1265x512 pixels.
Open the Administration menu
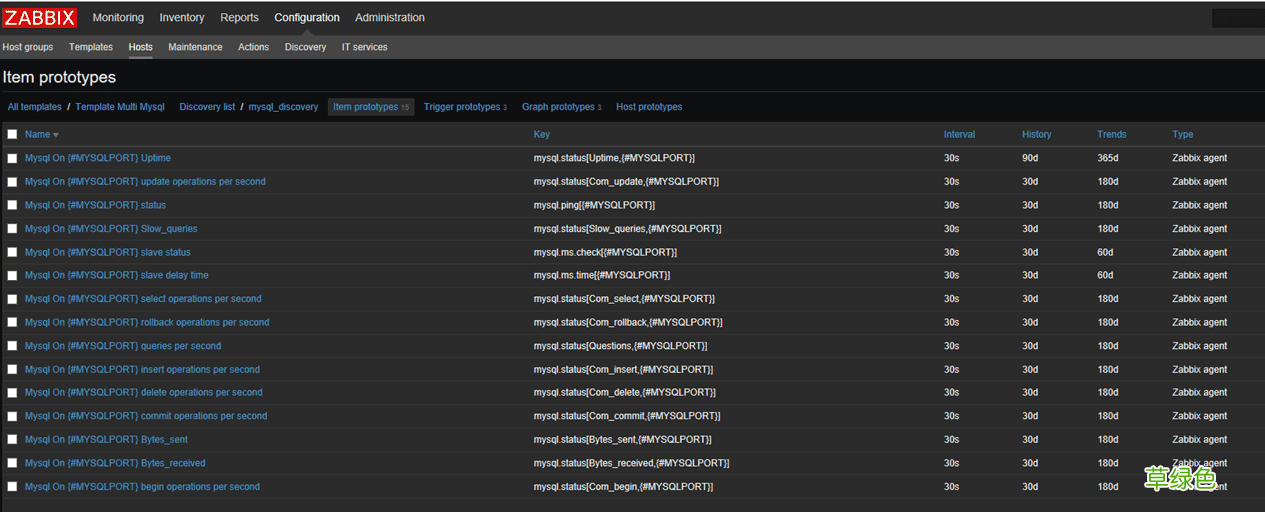(x=389, y=17)
